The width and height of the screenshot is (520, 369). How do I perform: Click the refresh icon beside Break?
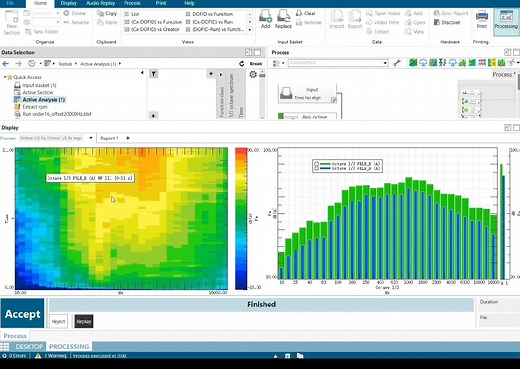pos(242,64)
